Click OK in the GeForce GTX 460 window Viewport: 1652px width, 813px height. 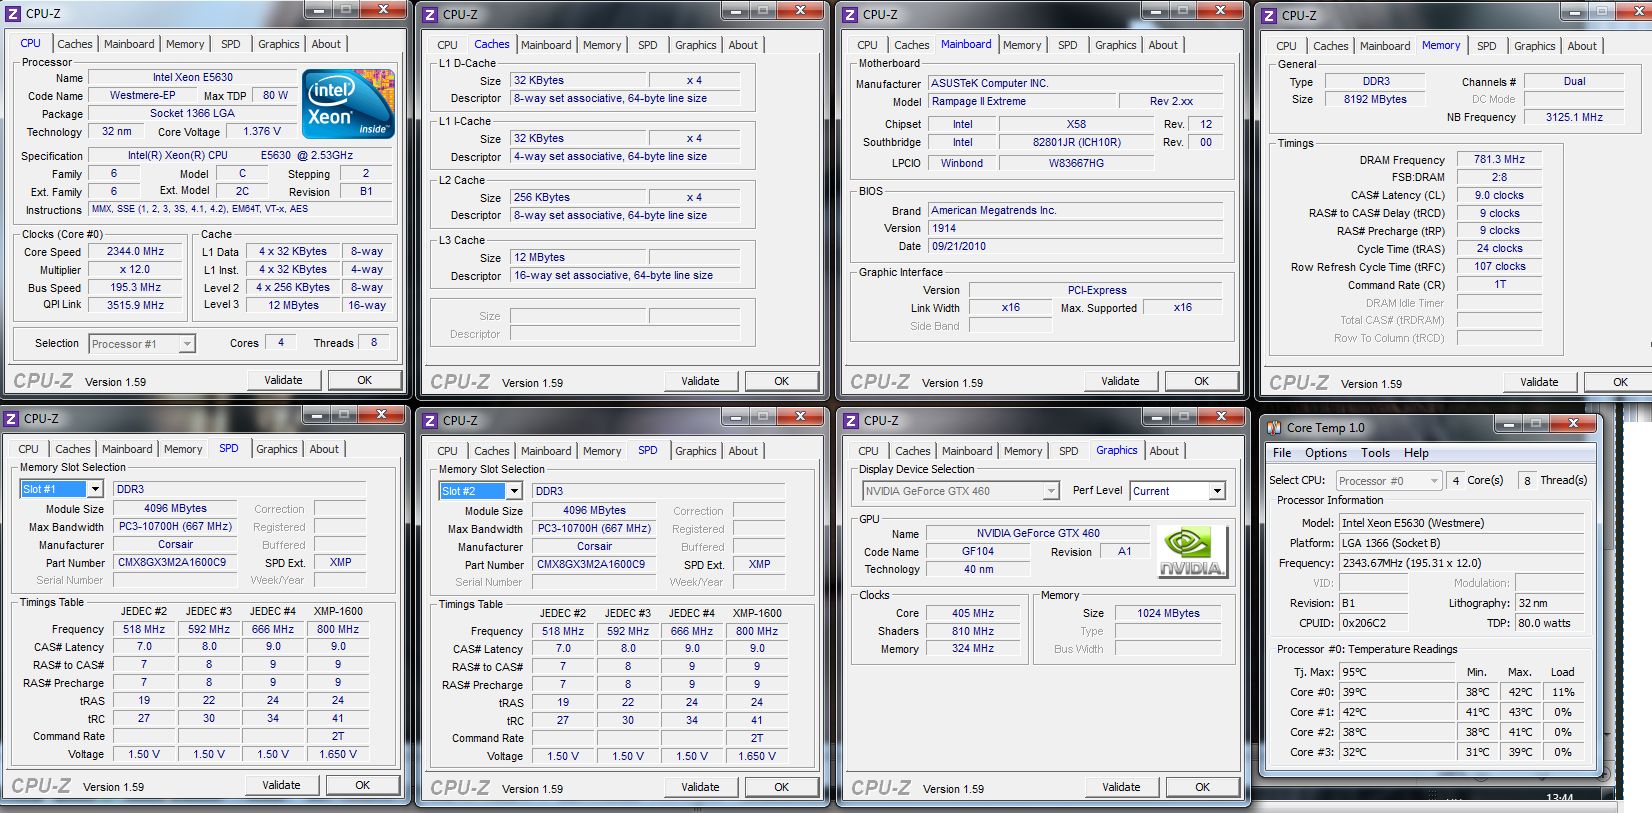point(1203,787)
